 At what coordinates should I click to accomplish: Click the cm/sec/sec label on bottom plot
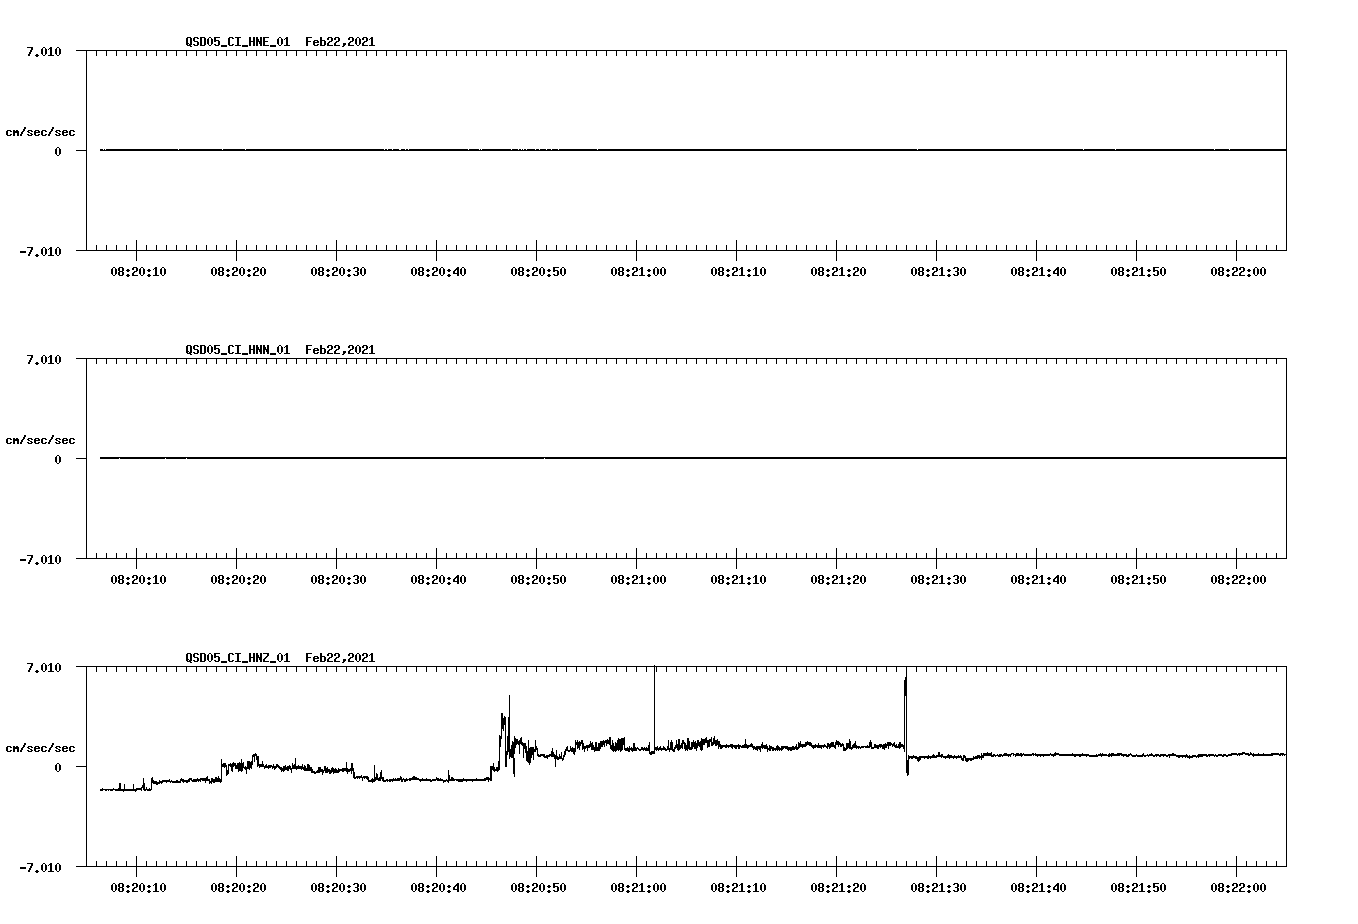click(x=40, y=746)
